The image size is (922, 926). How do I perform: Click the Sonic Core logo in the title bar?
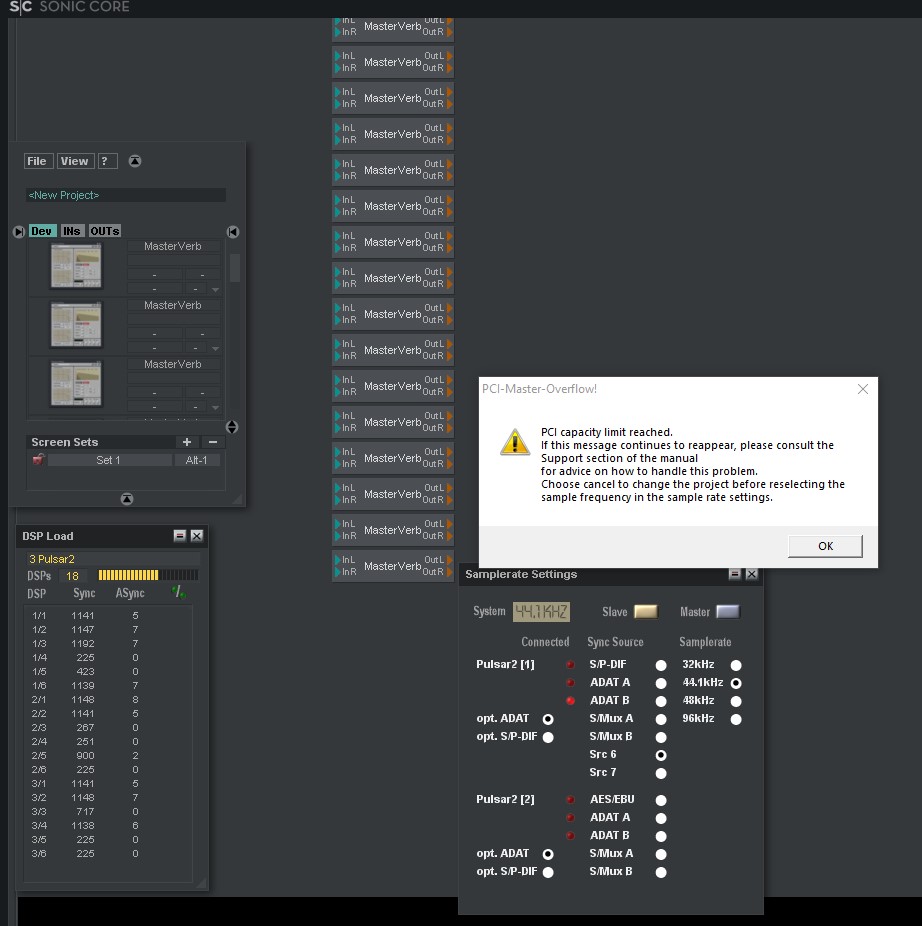pos(70,7)
